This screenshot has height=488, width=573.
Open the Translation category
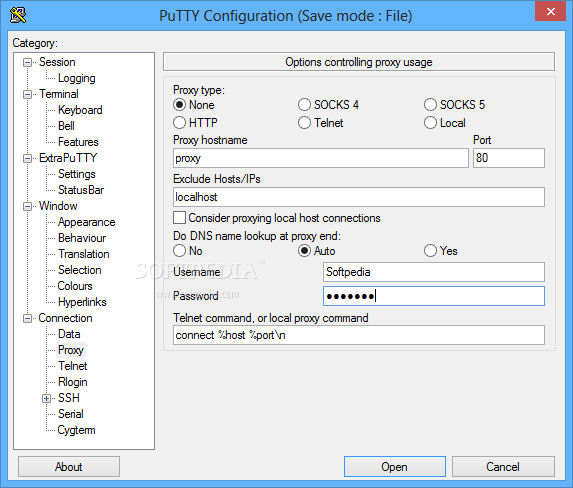click(x=84, y=254)
